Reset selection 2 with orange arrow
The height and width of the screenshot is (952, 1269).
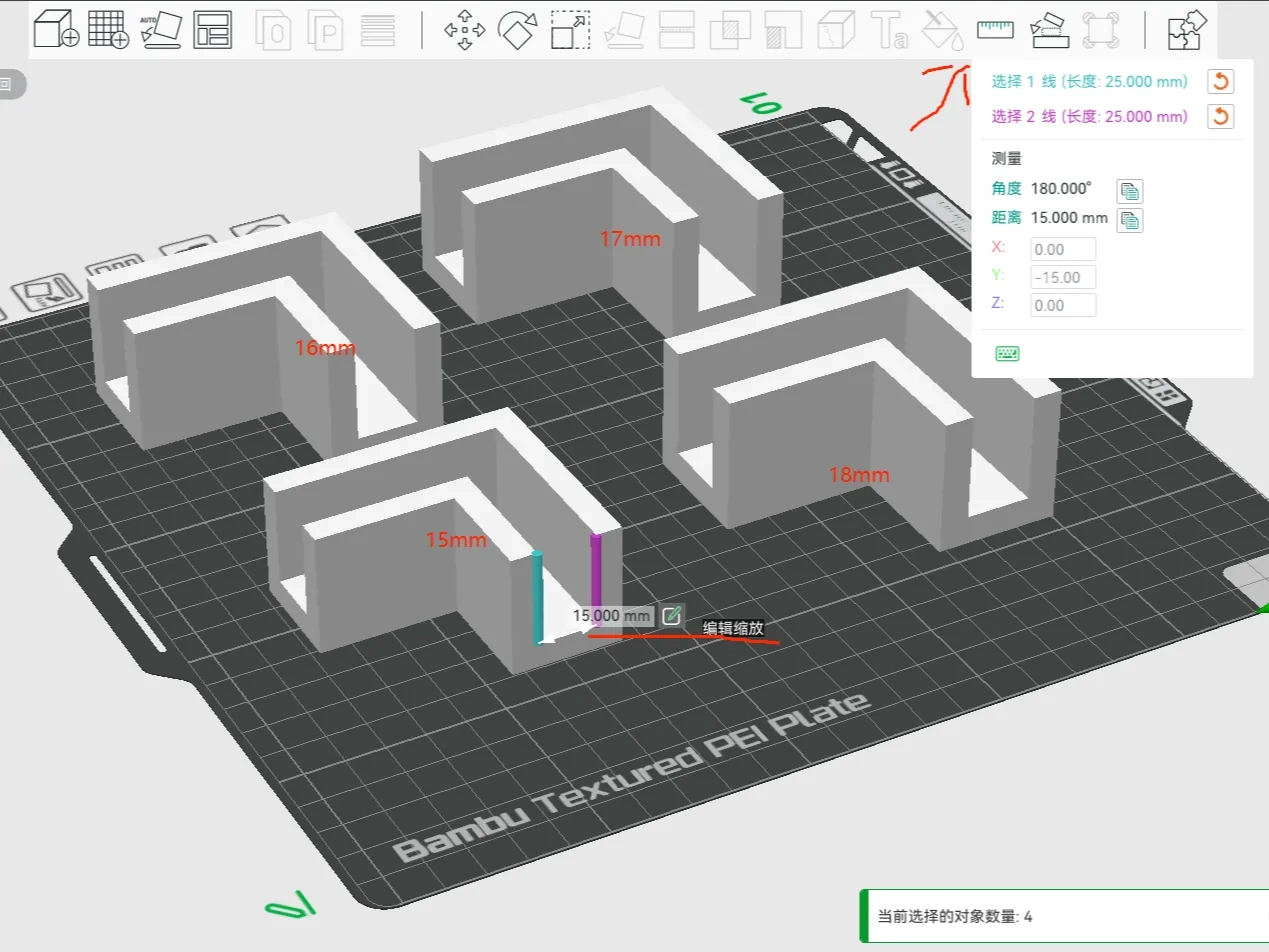click(x=1220, y=117)
